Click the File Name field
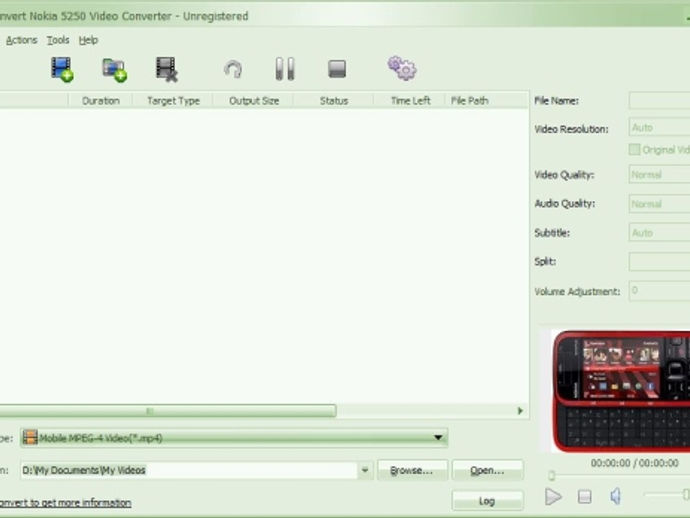The image size is (690, 518). (x=660, y=100)
